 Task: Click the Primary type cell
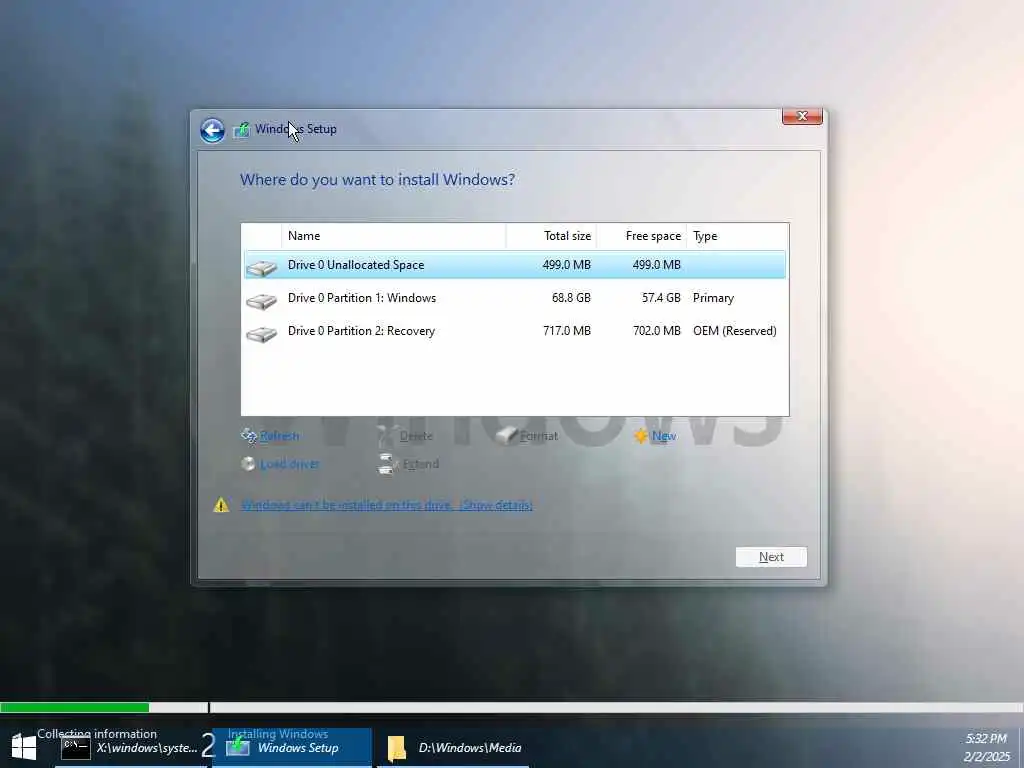tap(713, 298)
